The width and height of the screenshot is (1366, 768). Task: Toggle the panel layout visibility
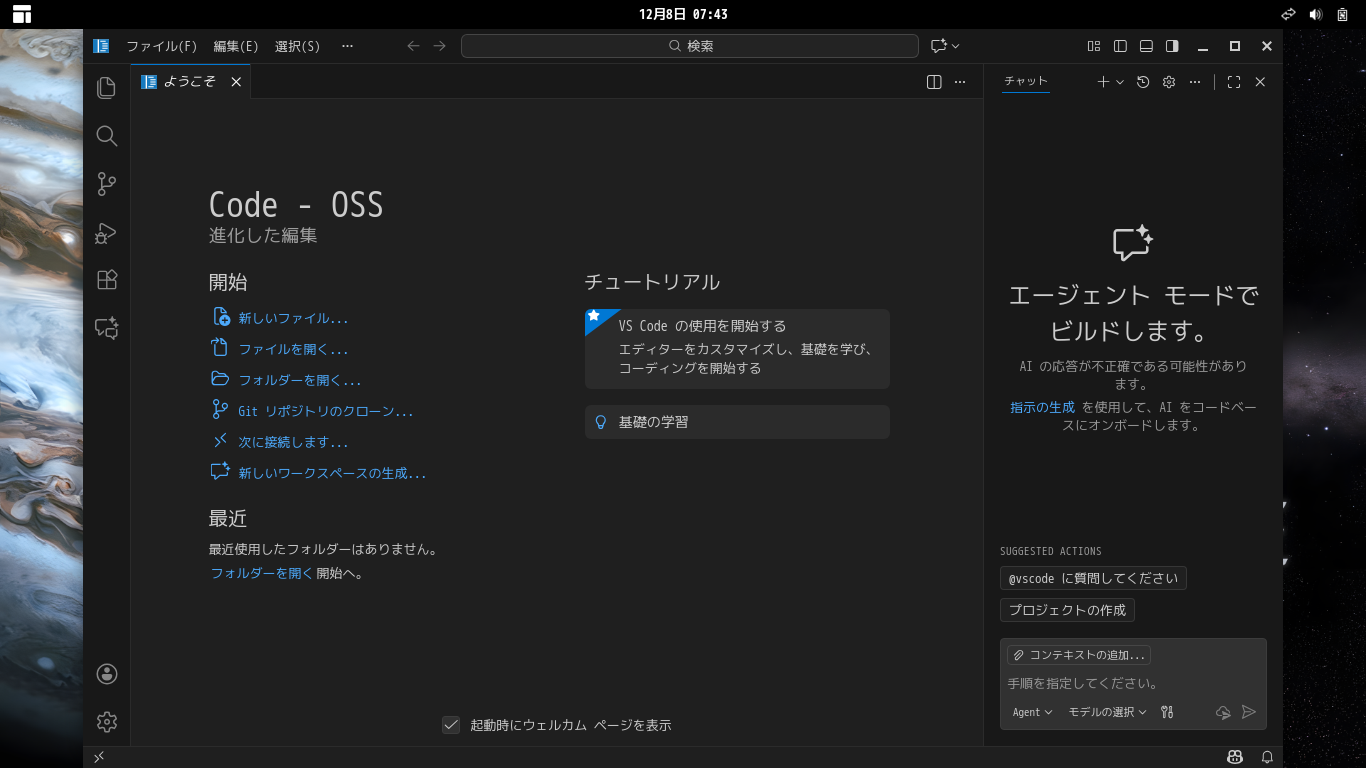click(1146, 45)
